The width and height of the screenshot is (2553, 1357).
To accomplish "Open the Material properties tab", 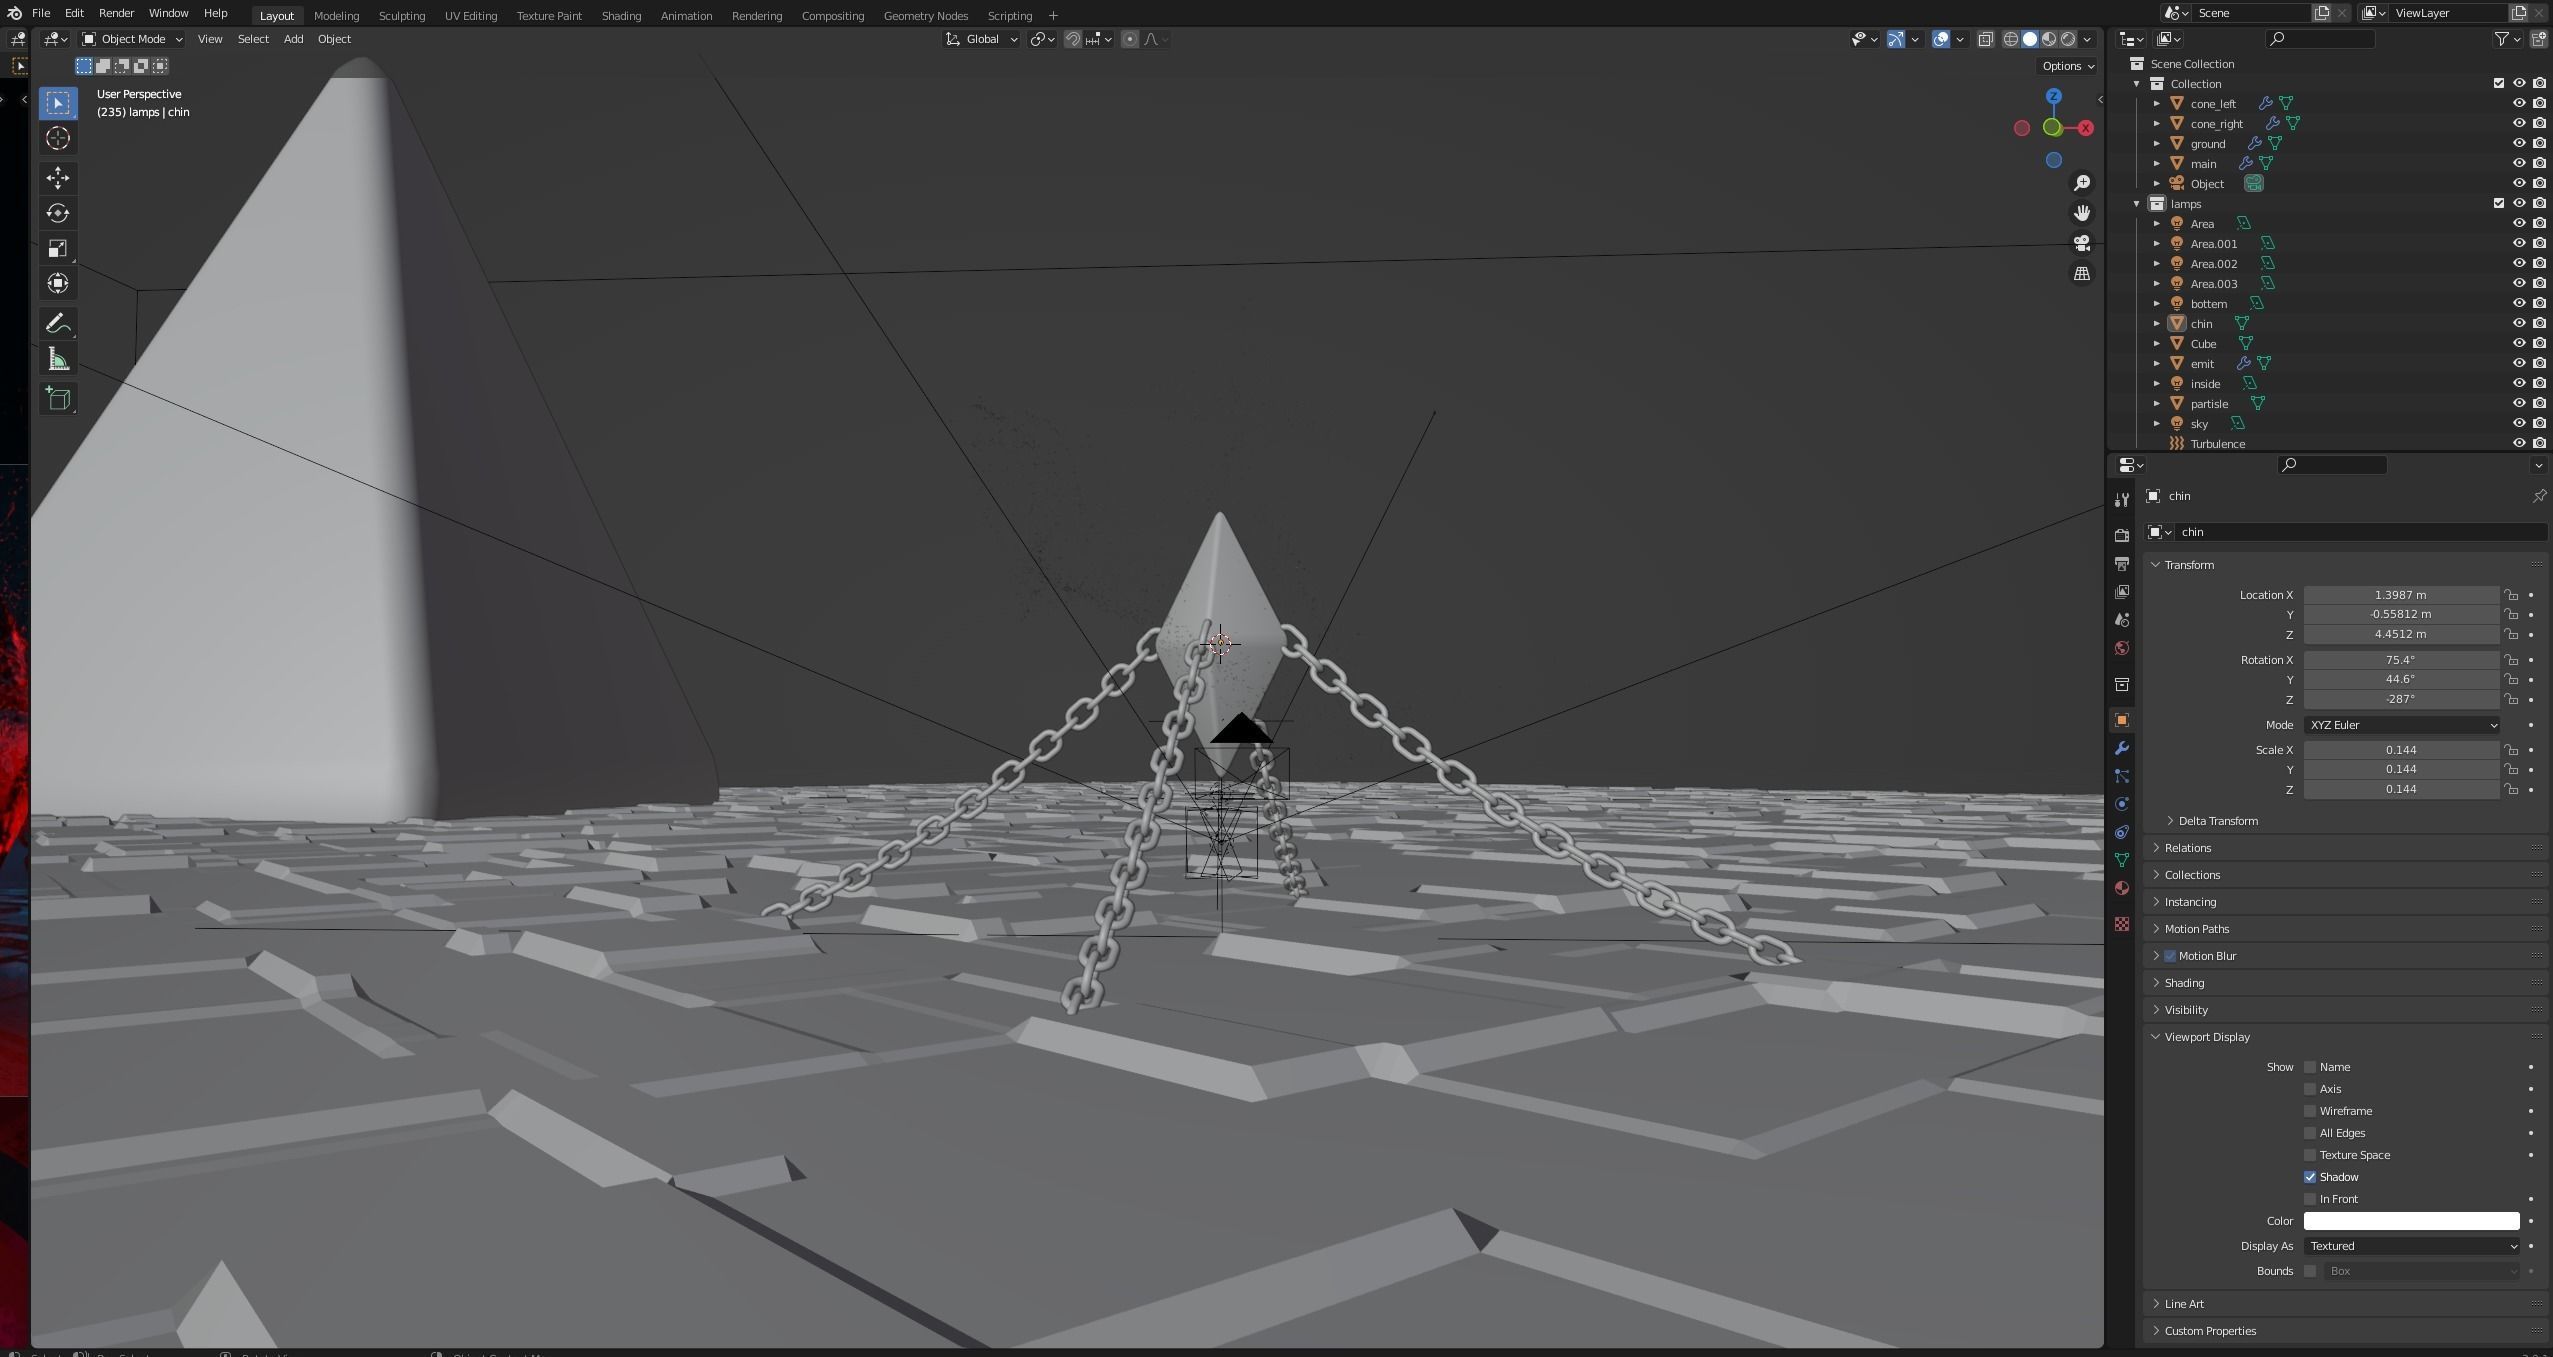I will [x=2122, y=888].
